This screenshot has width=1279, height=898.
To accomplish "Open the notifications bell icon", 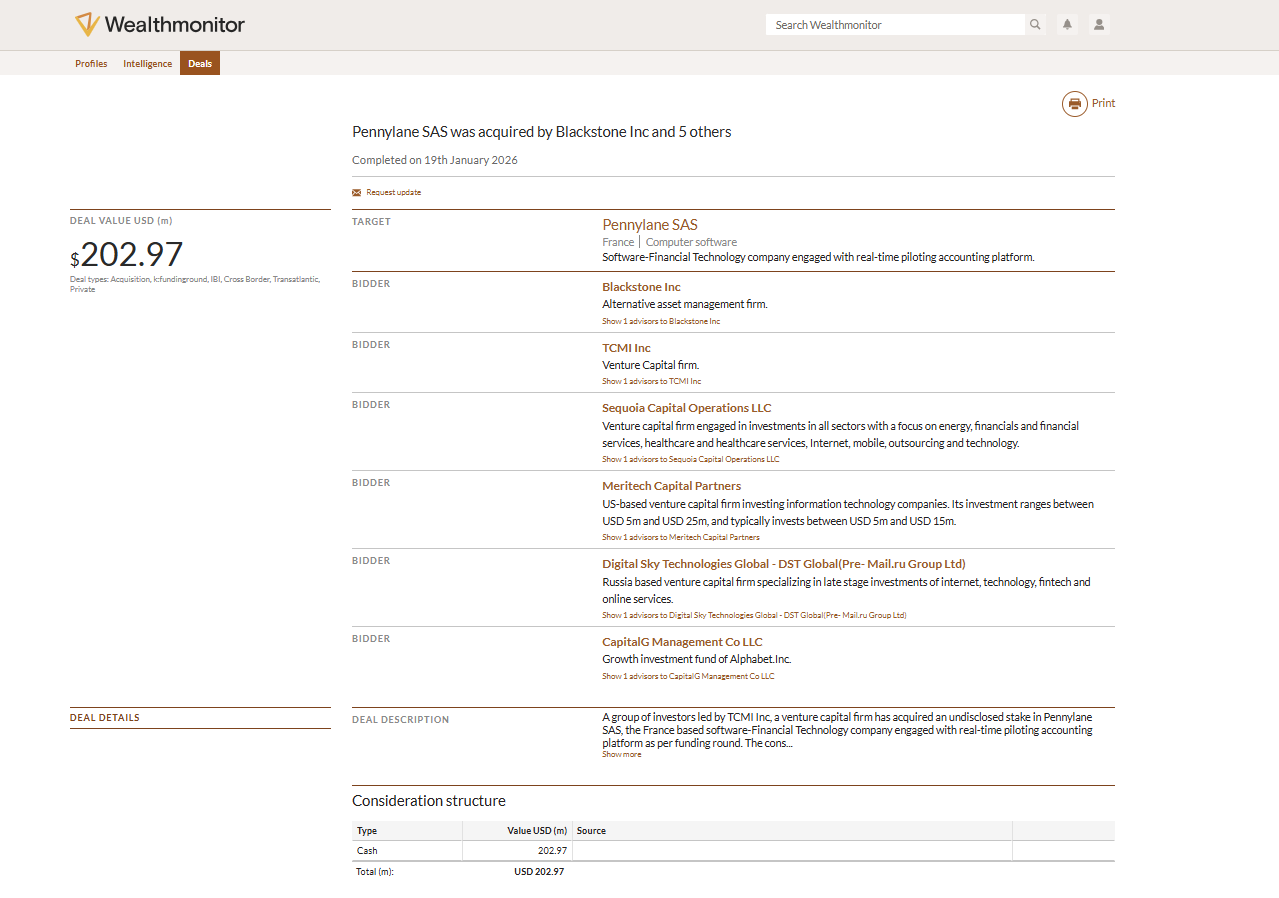I will 1067,24.
